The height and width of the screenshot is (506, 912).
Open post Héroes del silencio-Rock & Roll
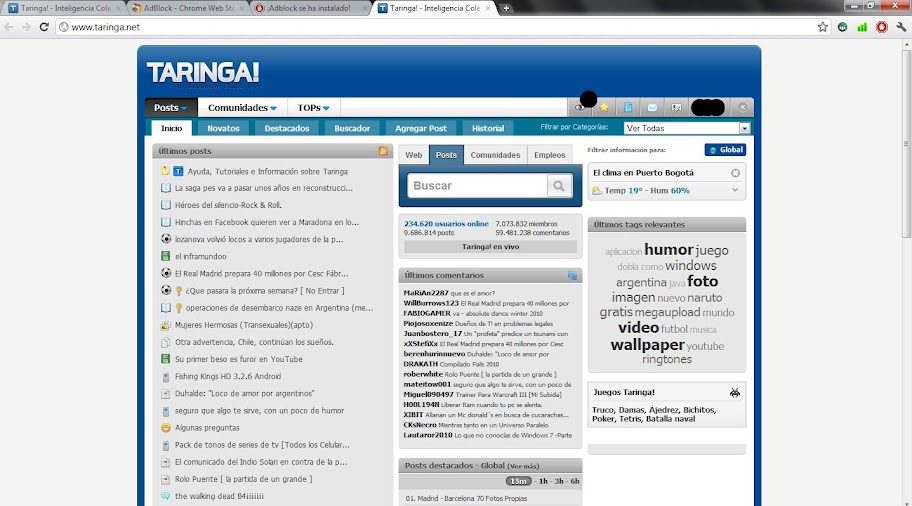coord(228,205)
